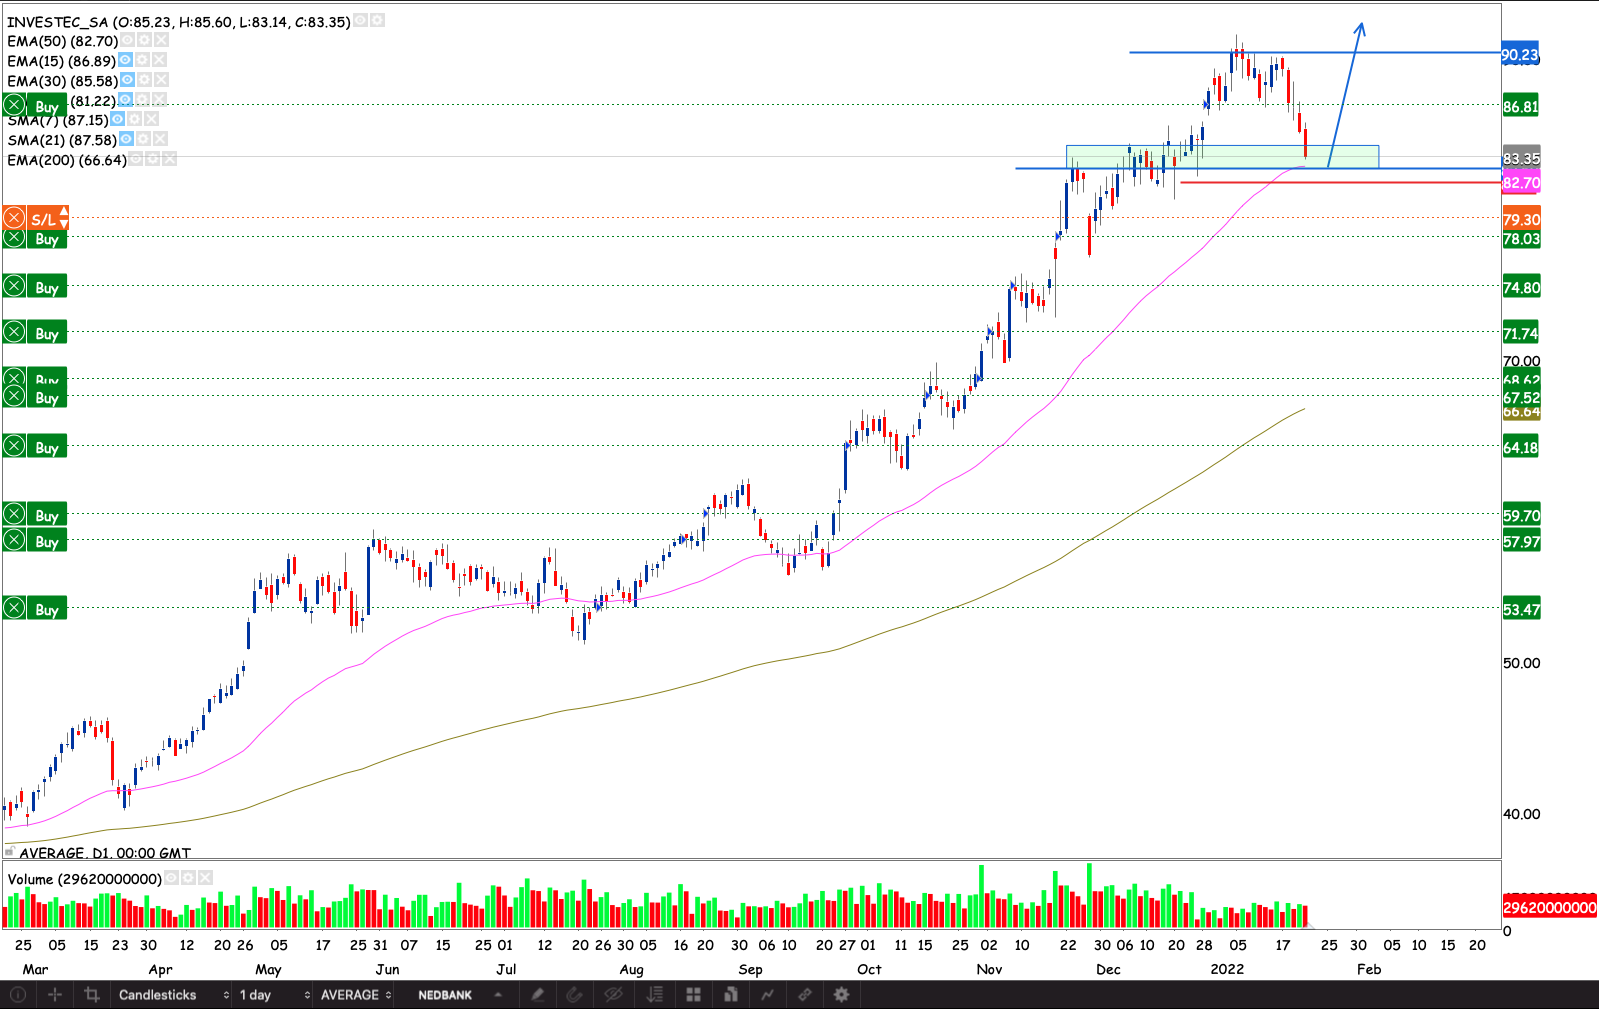The width and height of the screenshot is (1599, 1009).
Task: Click the info icon in bottom toolbar
Action: 18,994
